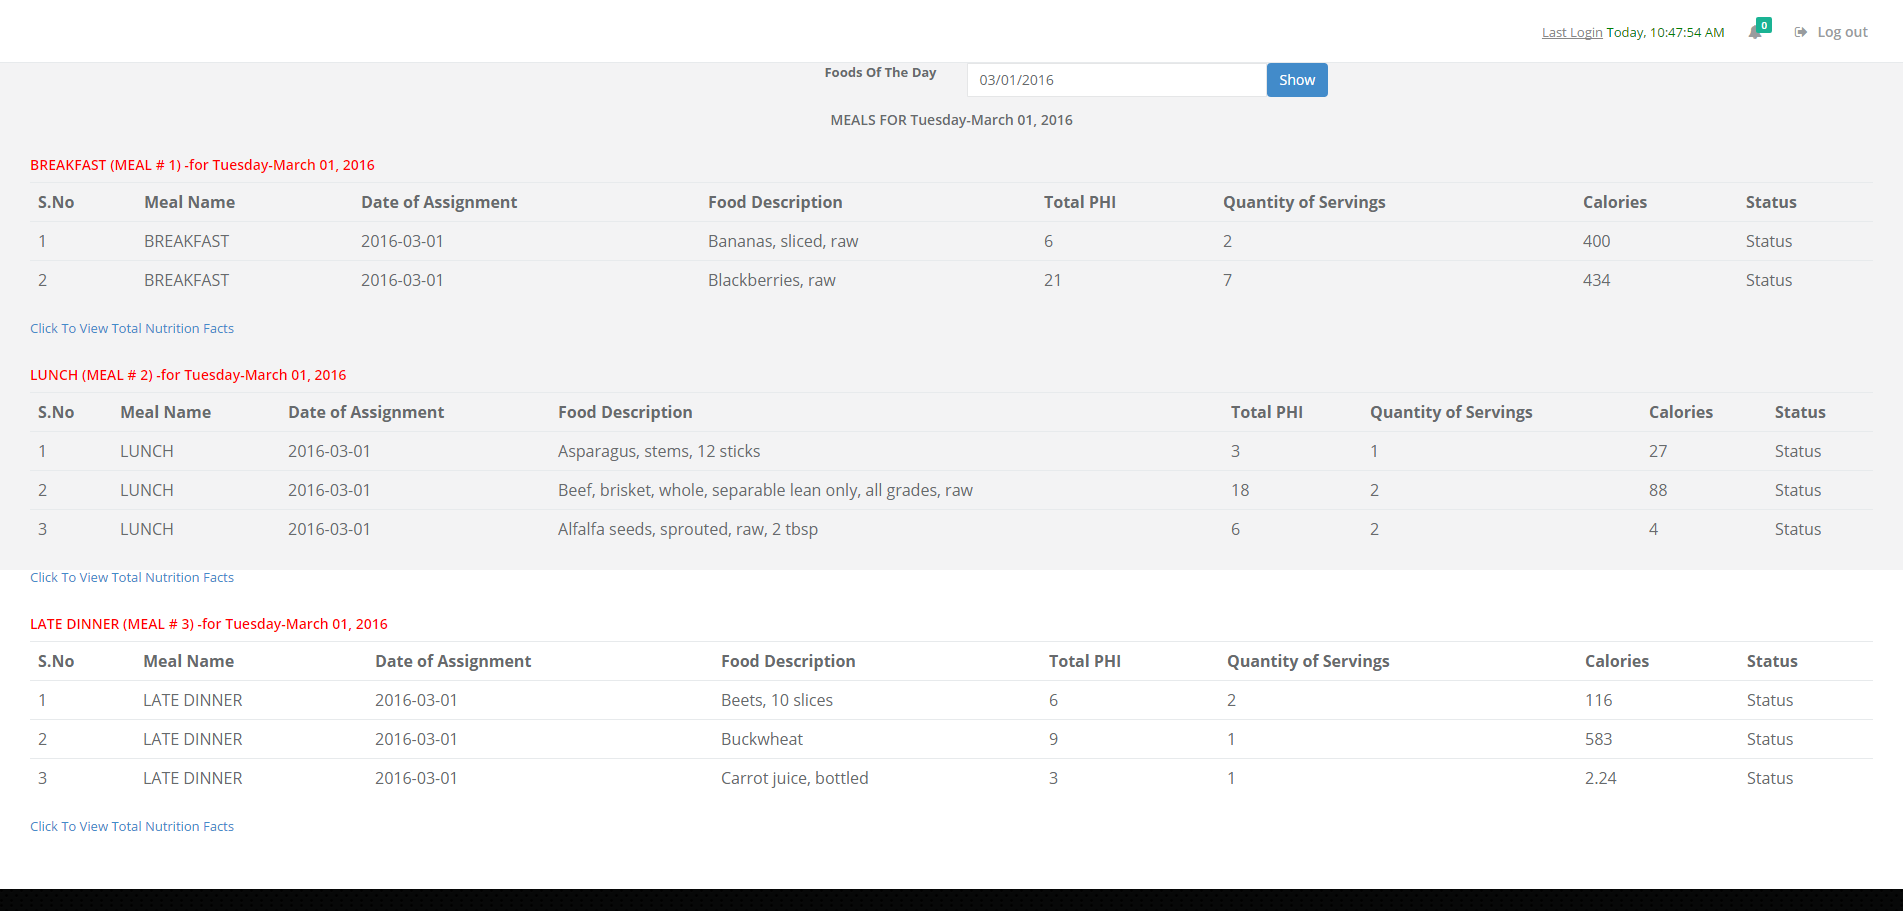Select the Buckwheat food description cell
Screen dimensions: 1903x911
[x=761, y=739]
